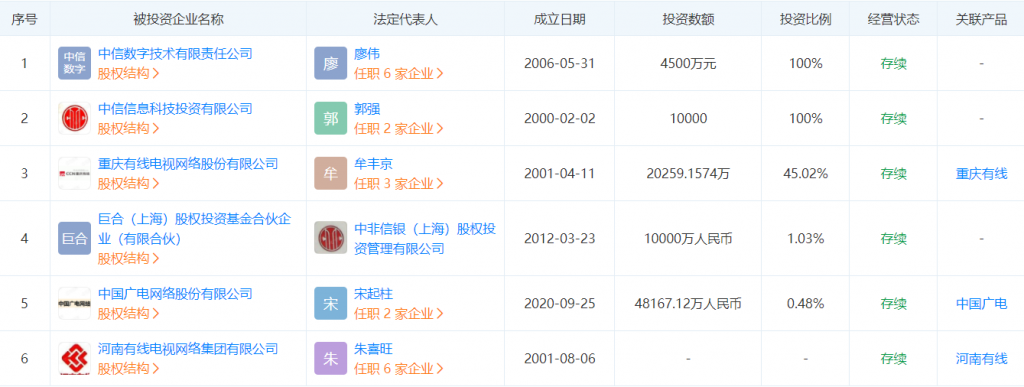Select the 45.02% ratio cell
The height and width of the screenshot is (387, 1024).
(805, 174)
